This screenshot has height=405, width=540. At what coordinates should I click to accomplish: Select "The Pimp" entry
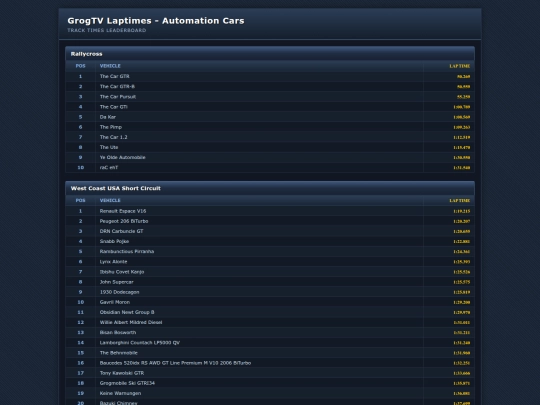111,127
